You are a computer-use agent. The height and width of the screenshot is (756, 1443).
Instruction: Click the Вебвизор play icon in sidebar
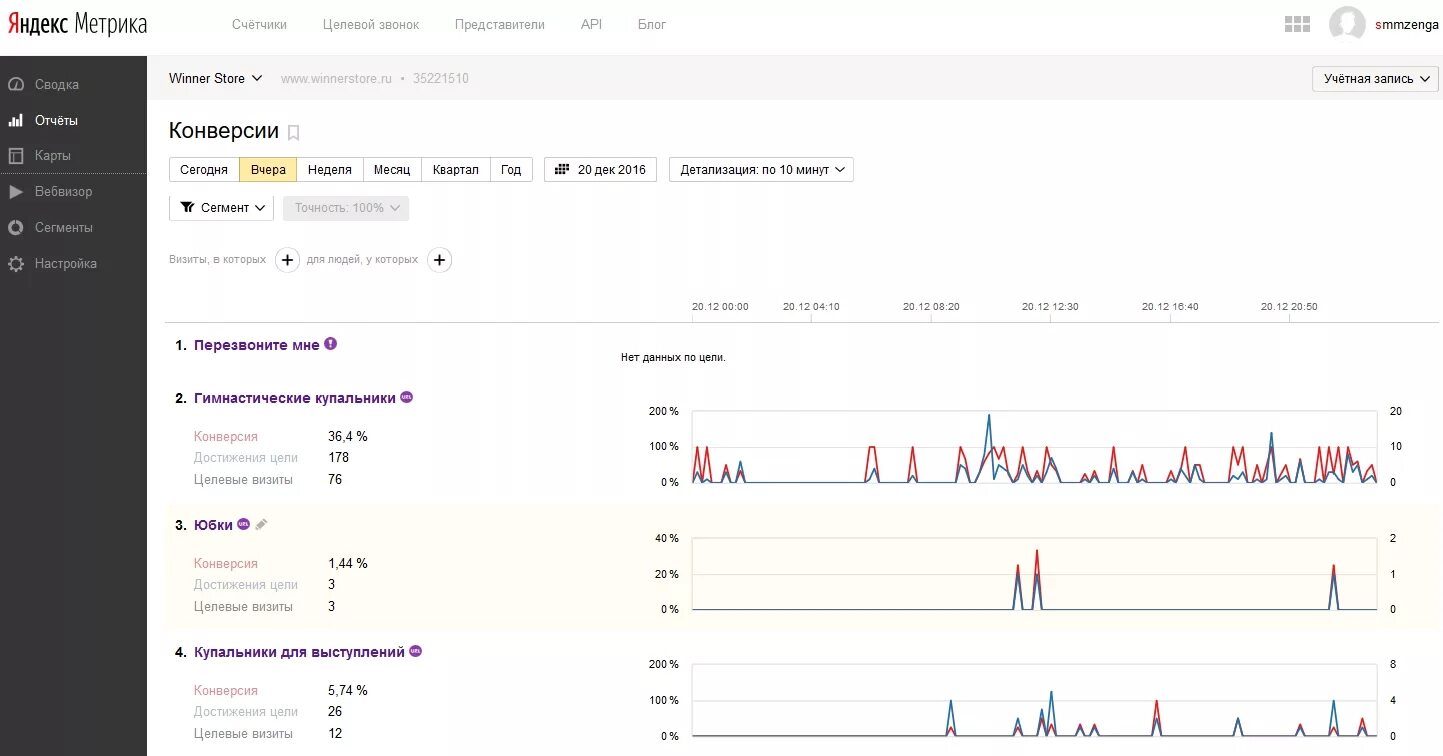pos(16,192)
